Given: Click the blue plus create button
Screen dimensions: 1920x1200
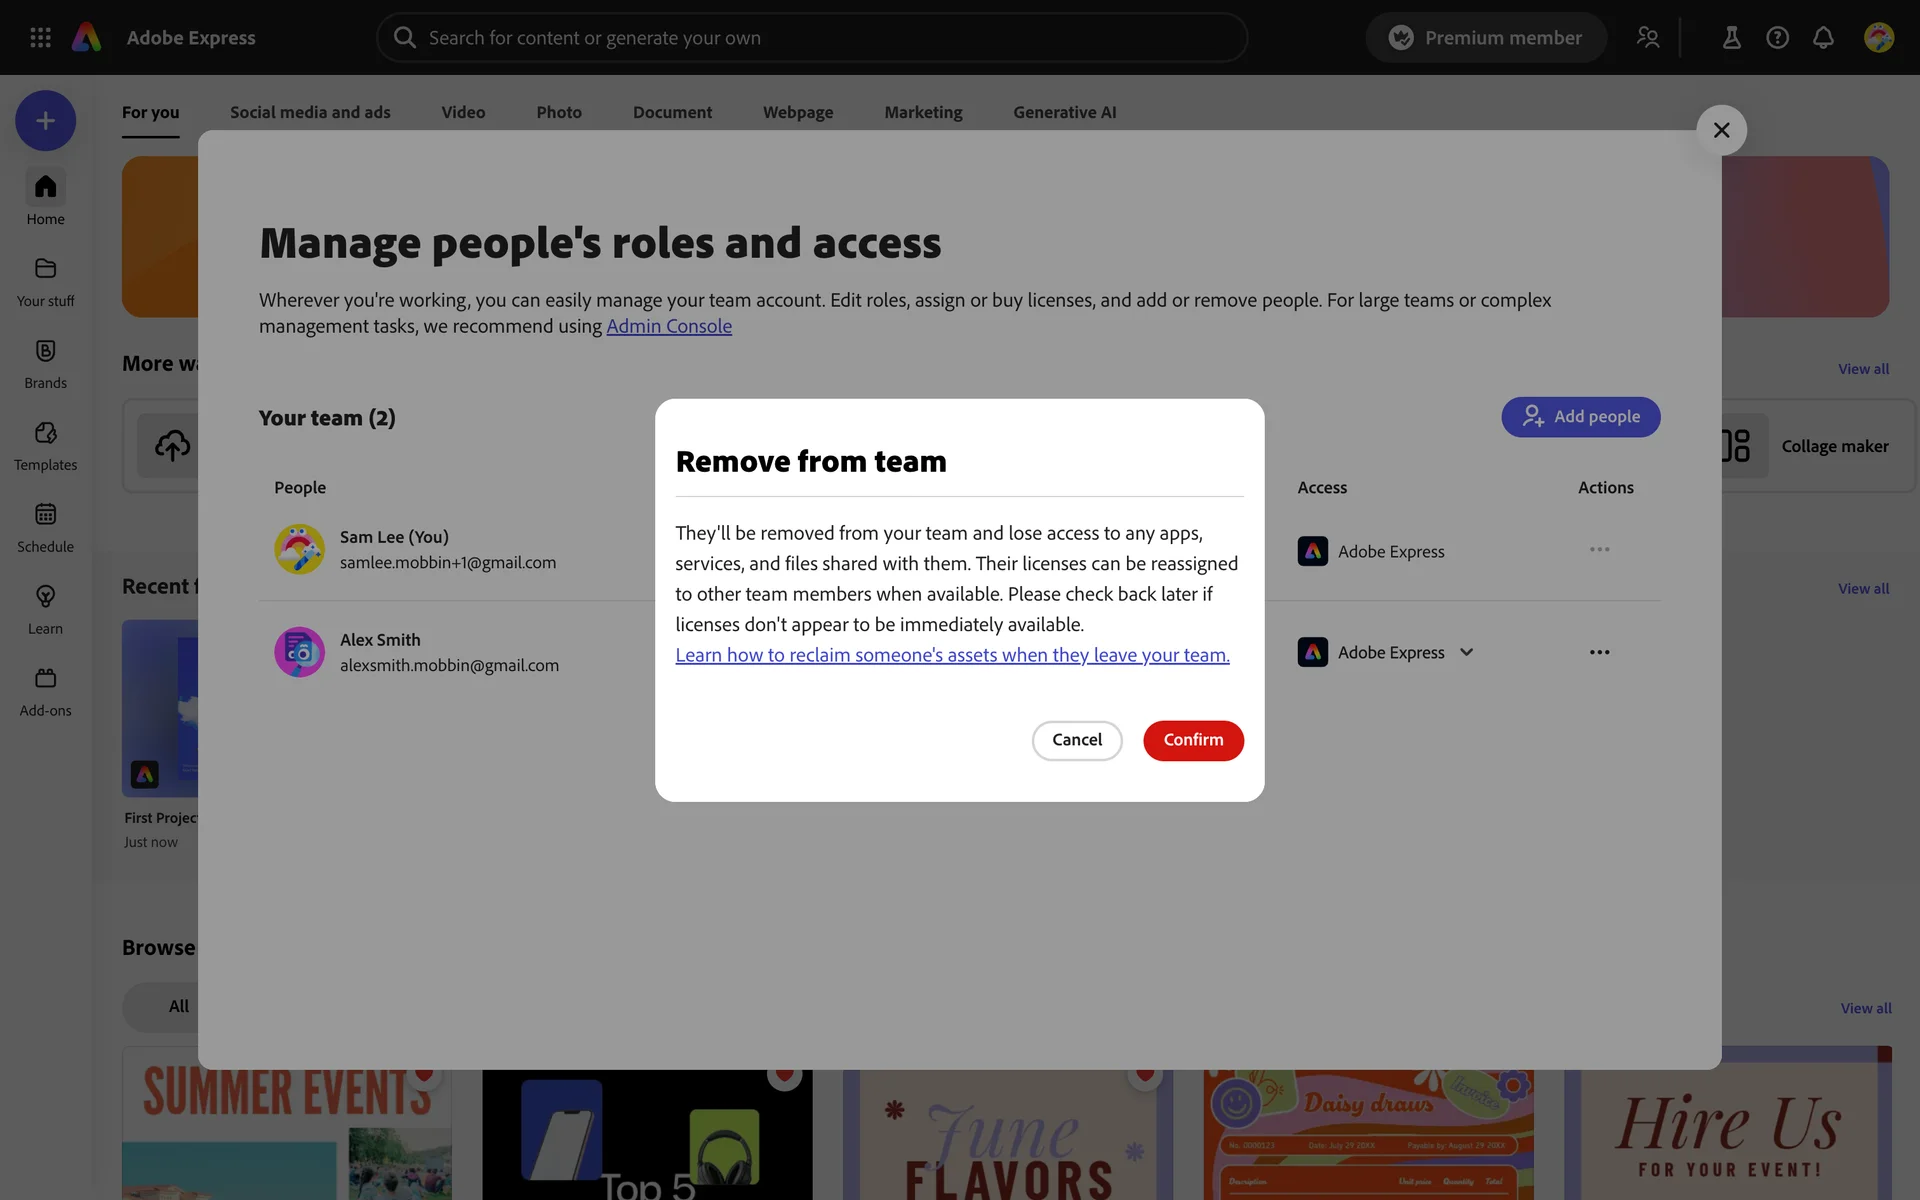Looking at the screenshot, I should click(x=45, y=121).
